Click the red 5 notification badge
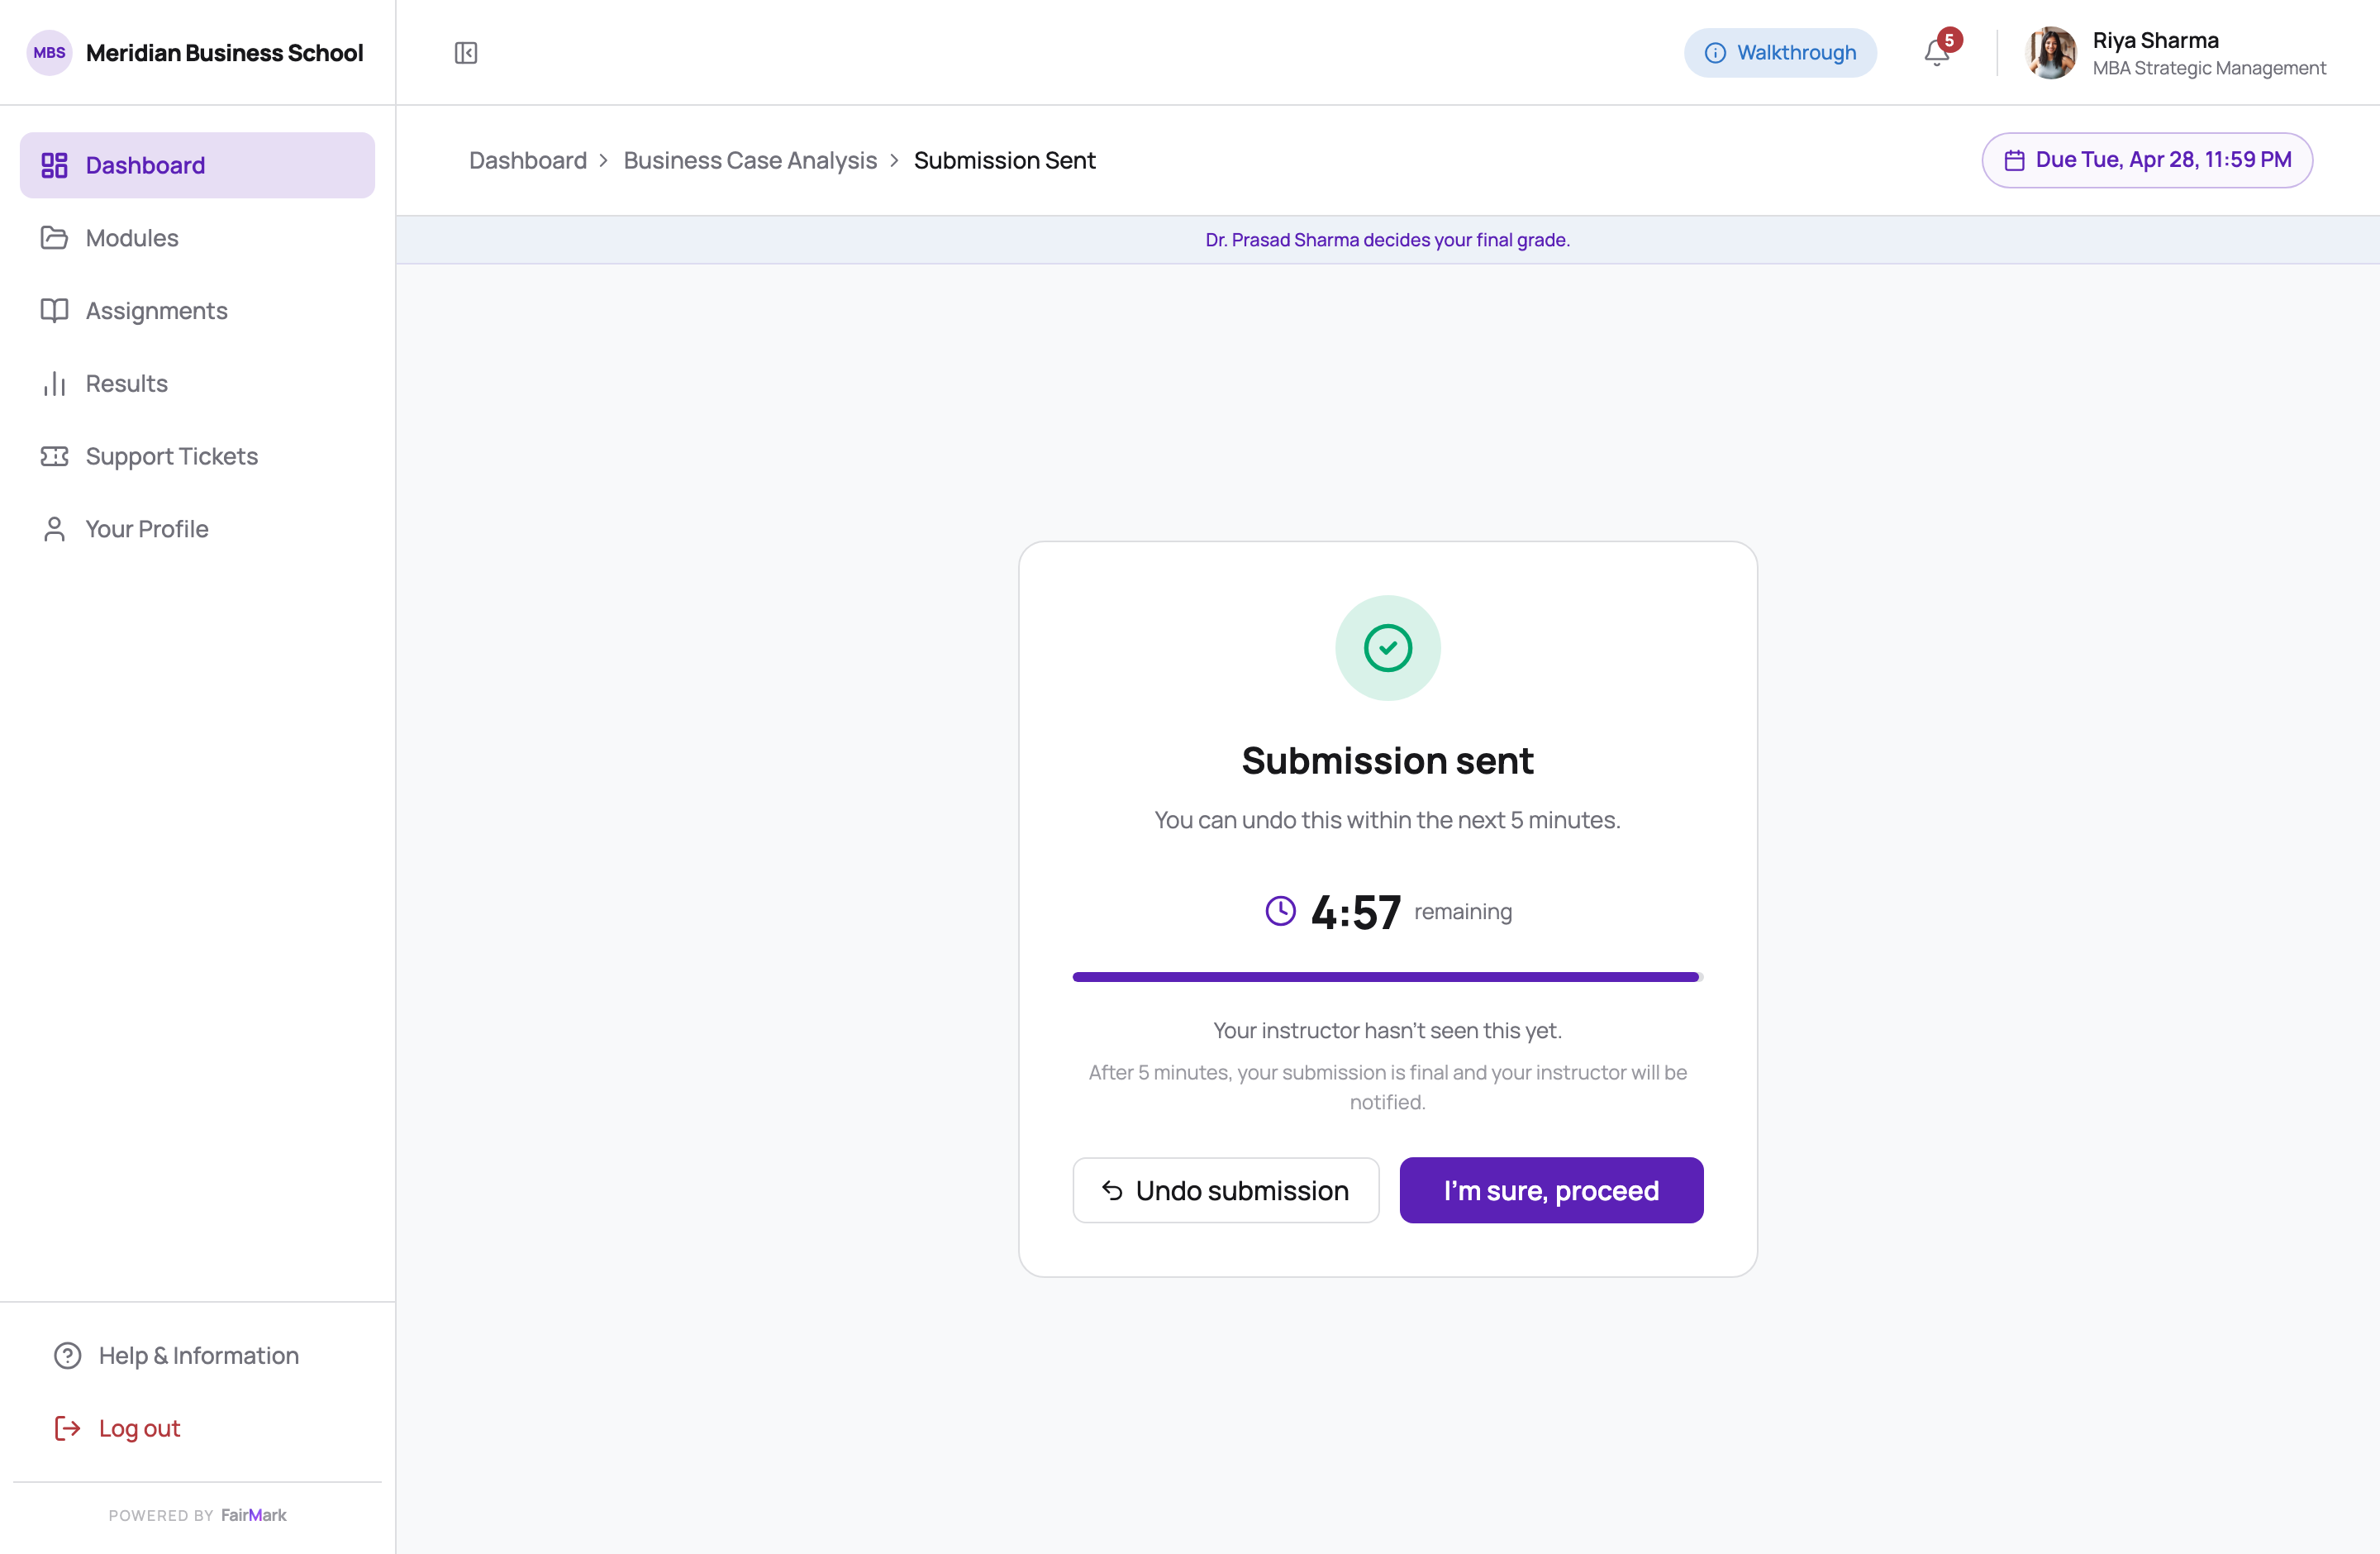 1949,40
